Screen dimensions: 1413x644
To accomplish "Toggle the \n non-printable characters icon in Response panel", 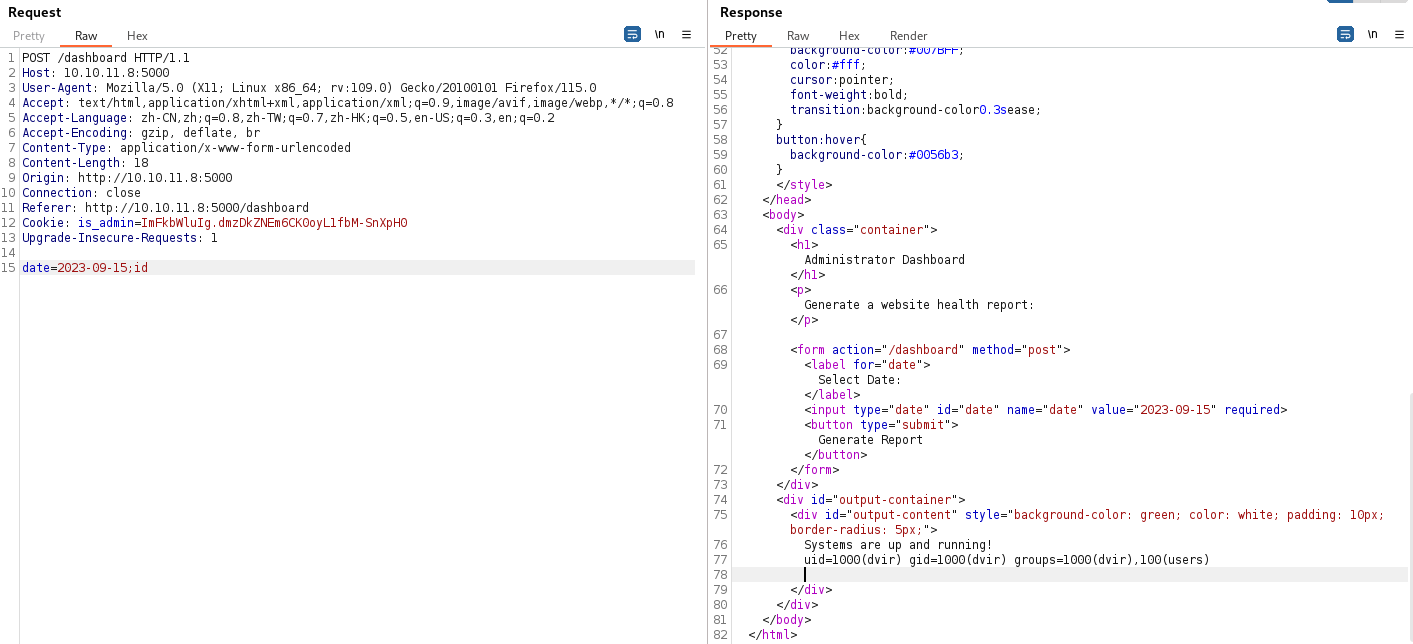I will [x=1372, y=34].
